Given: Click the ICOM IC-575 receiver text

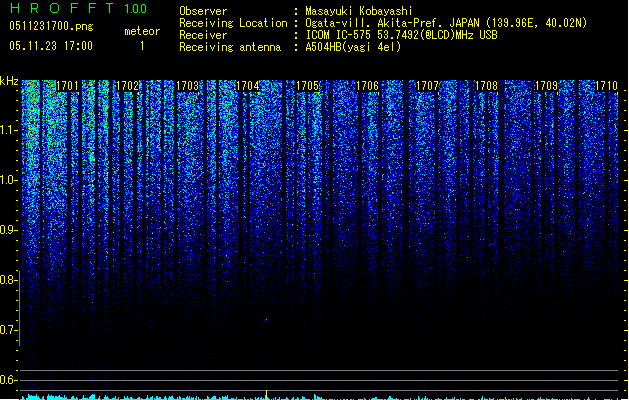Looking at the screenshot, I should [402, 35].
